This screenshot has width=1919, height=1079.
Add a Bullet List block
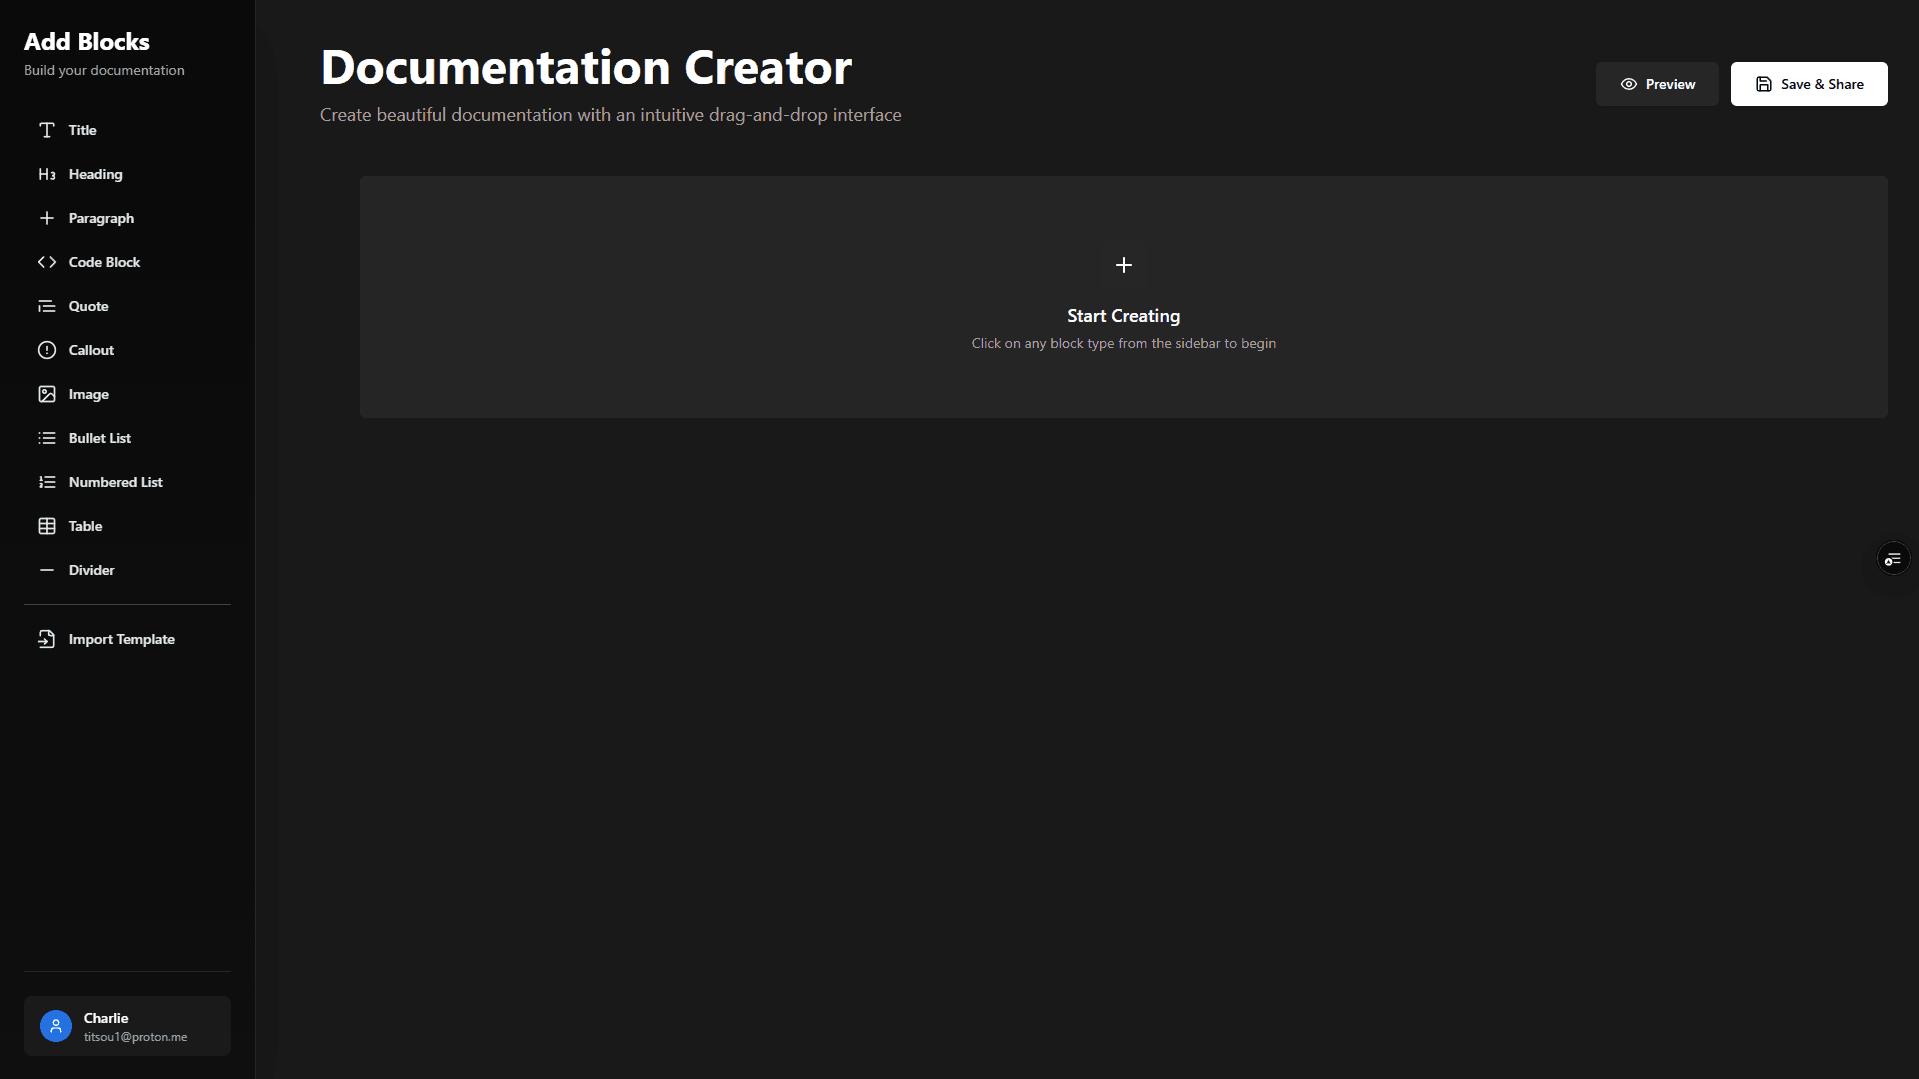point(47,438)
